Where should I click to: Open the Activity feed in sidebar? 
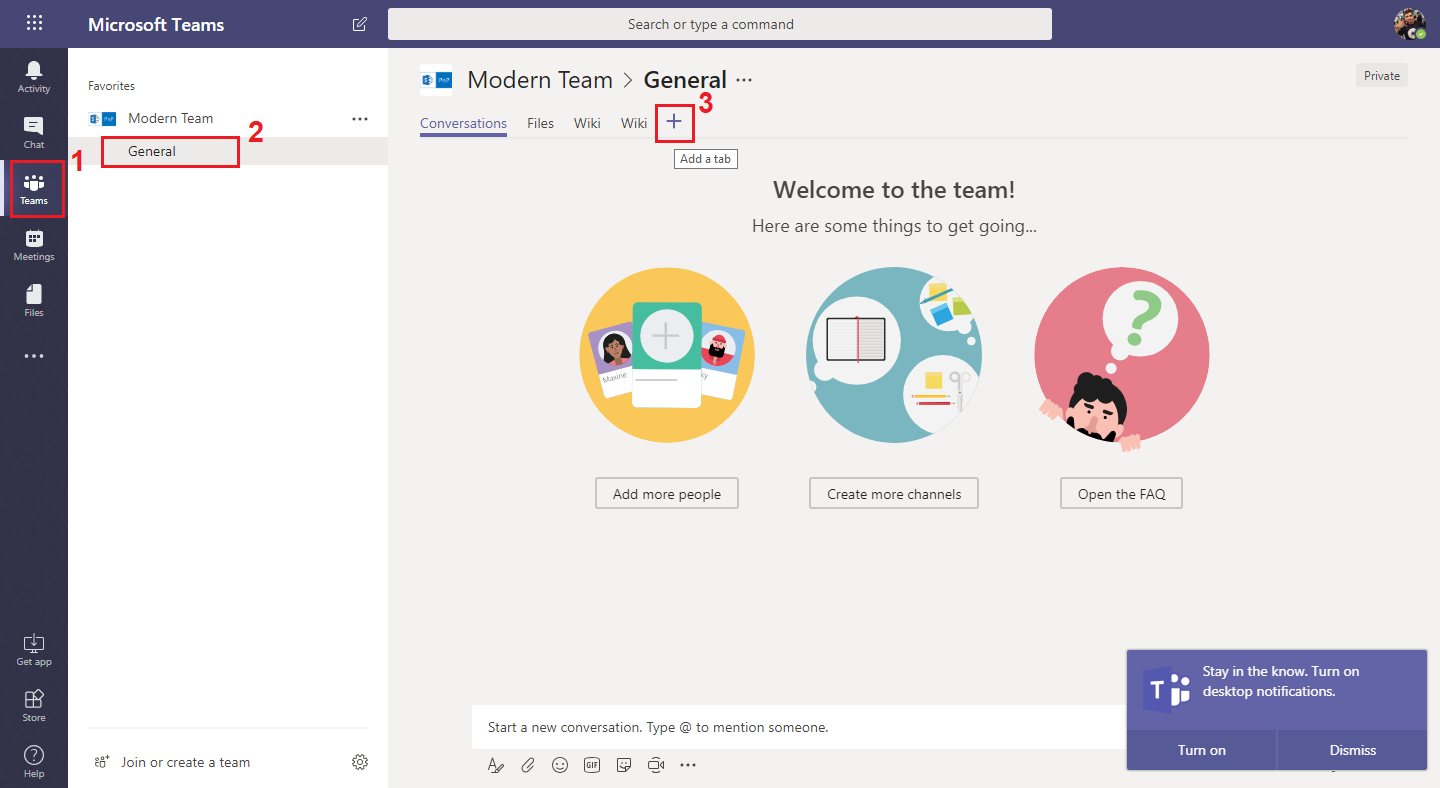tap(34, 76)
